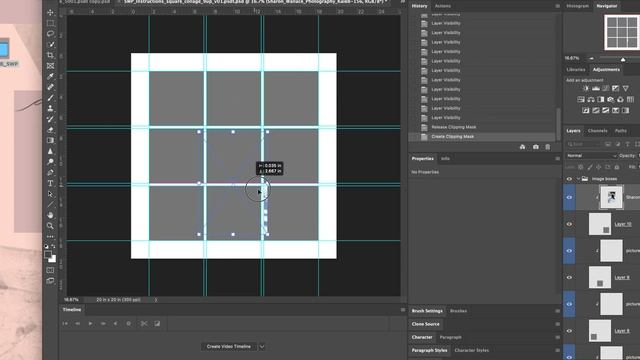Open the Edit Toolbar three-dots button

tap(50, 236)
